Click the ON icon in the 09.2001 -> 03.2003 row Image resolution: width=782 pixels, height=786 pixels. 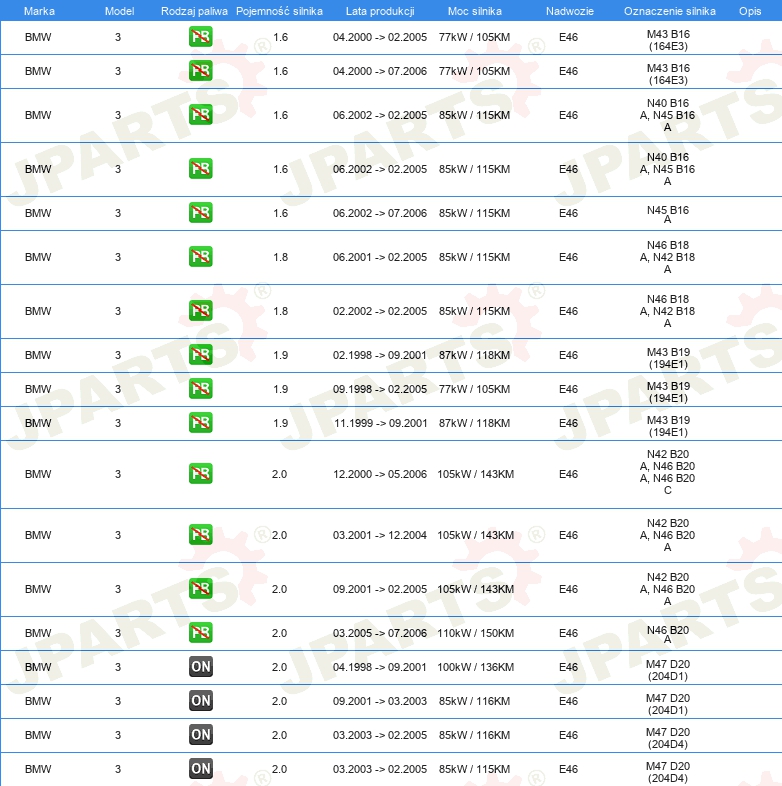tap(201, 701)
